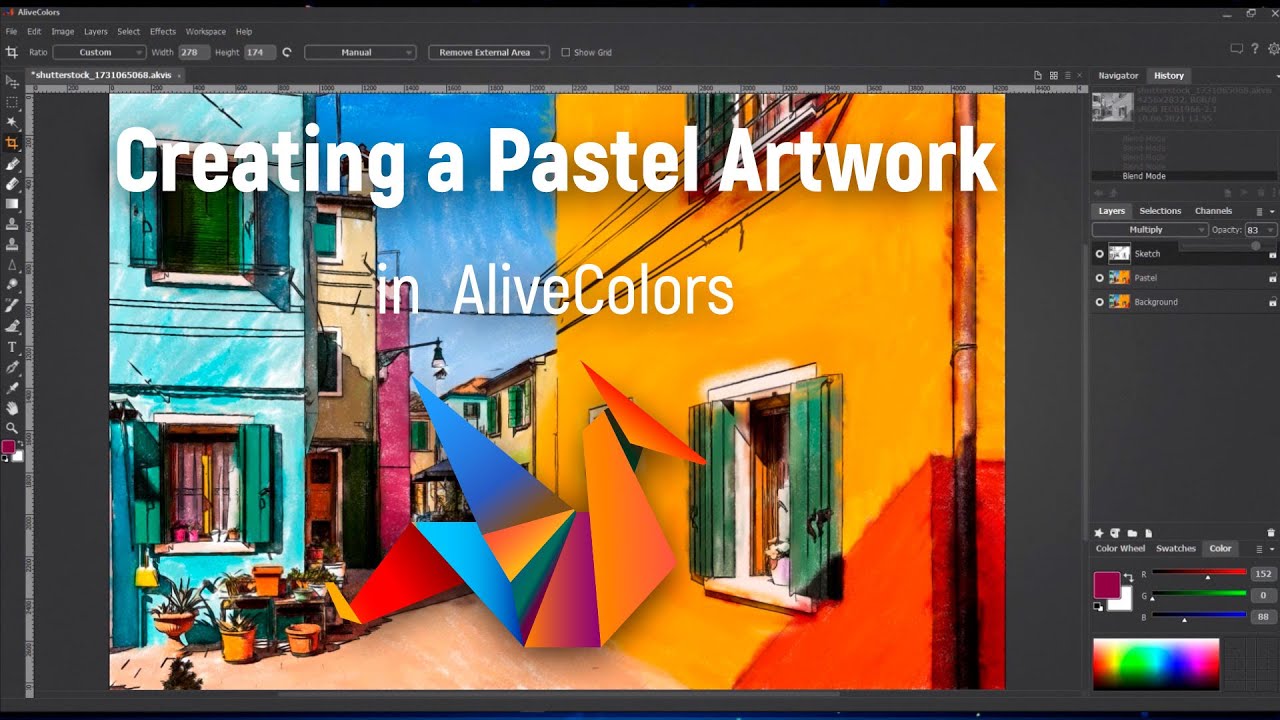Switch to the Navigator tab
Viewport: 1280px width, 720px height.
(1118, 75)
